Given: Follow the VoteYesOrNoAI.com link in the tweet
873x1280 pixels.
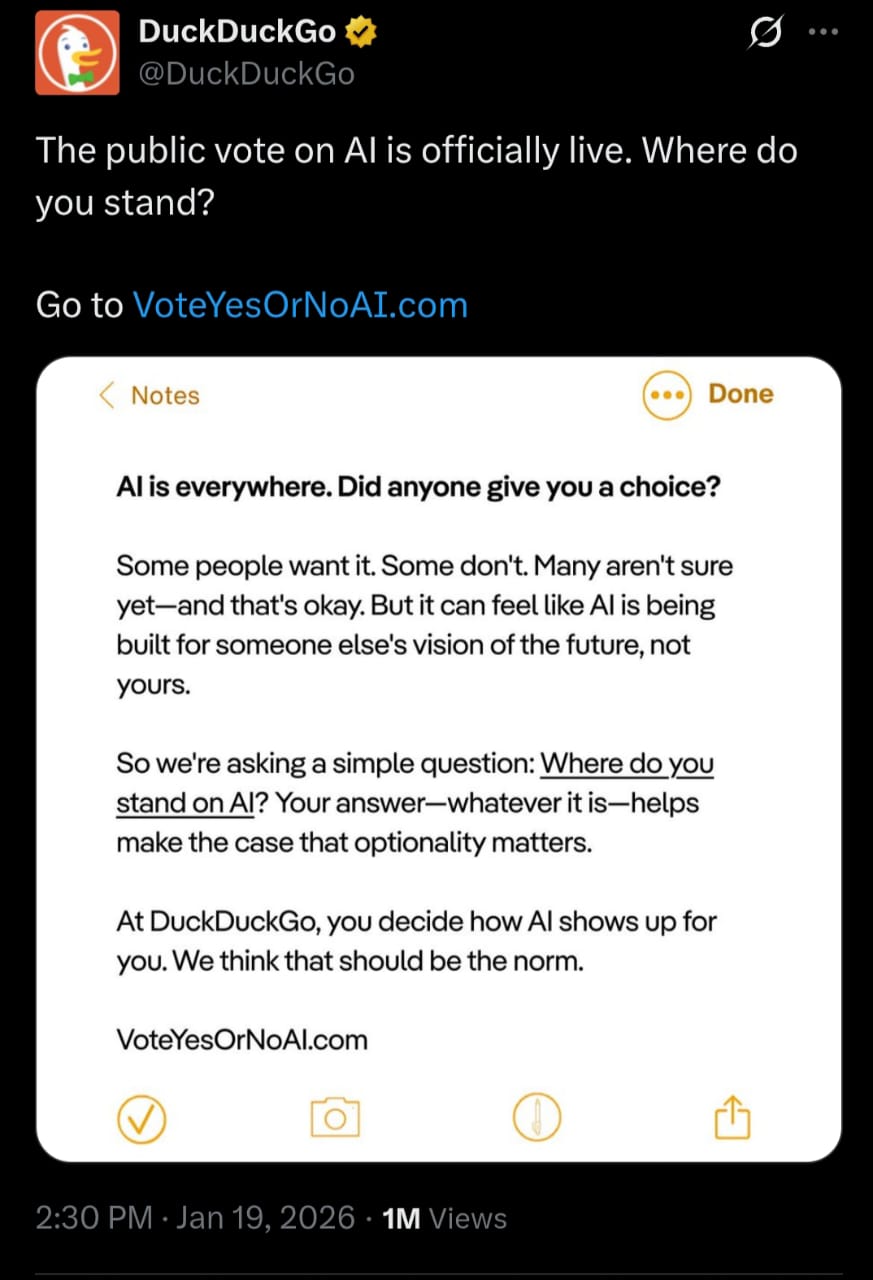Looking at the screenshot, I should pos(300,305).
